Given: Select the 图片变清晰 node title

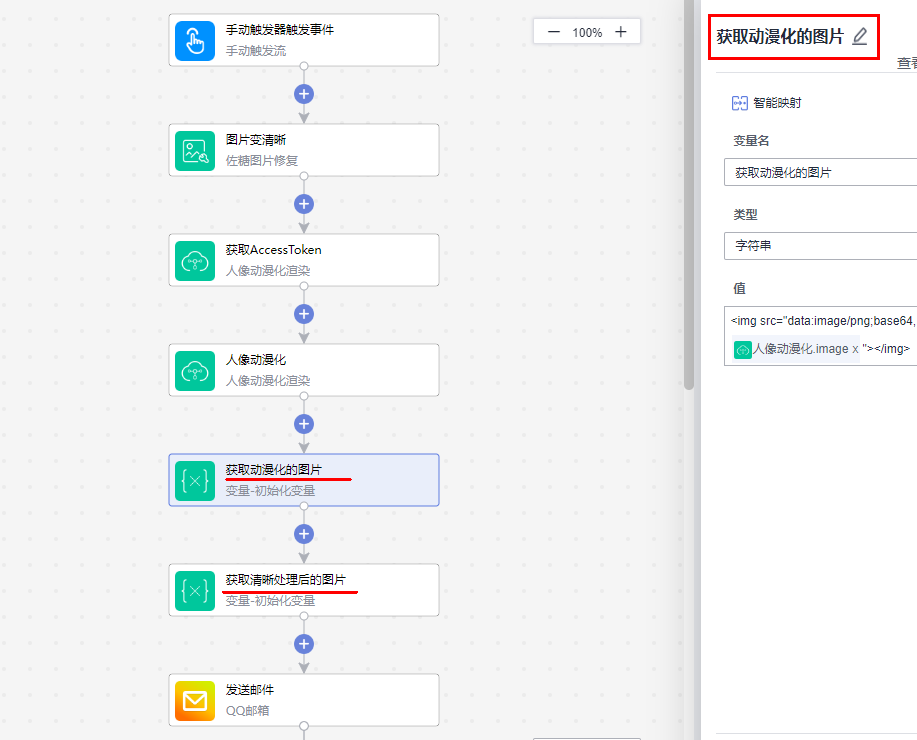Looking at the screenshot, I should [256, 140].
